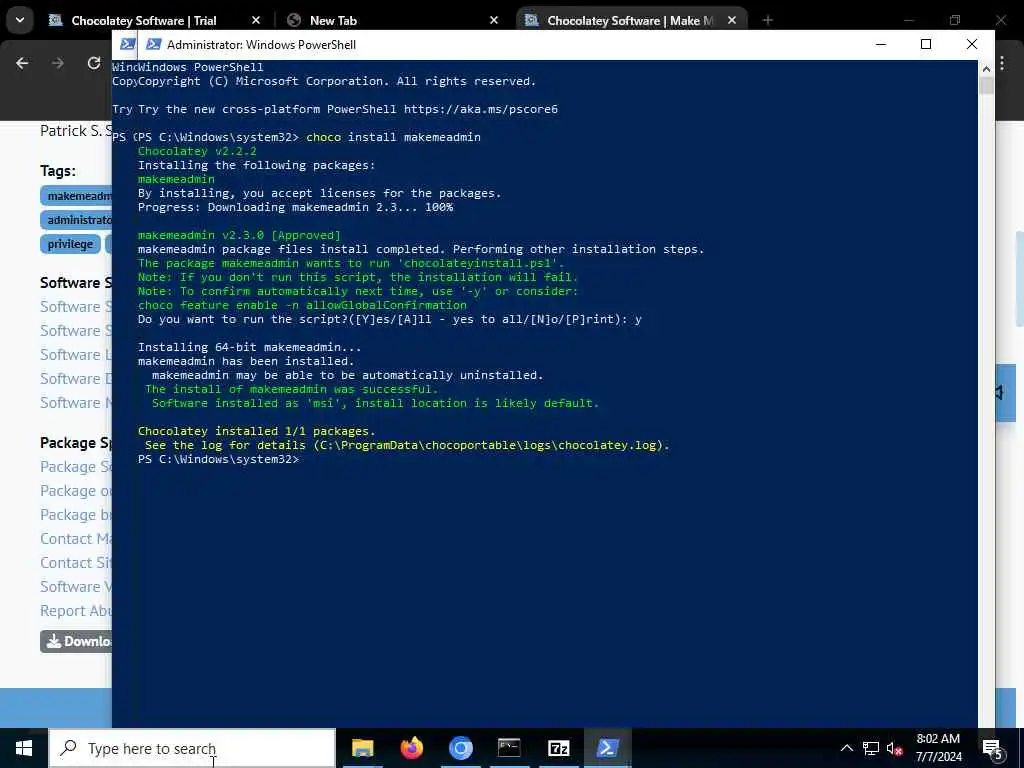Open the Report Abuse link
Screen dimensions: 1024x768
pyautogui.click(x=76, y=611)
